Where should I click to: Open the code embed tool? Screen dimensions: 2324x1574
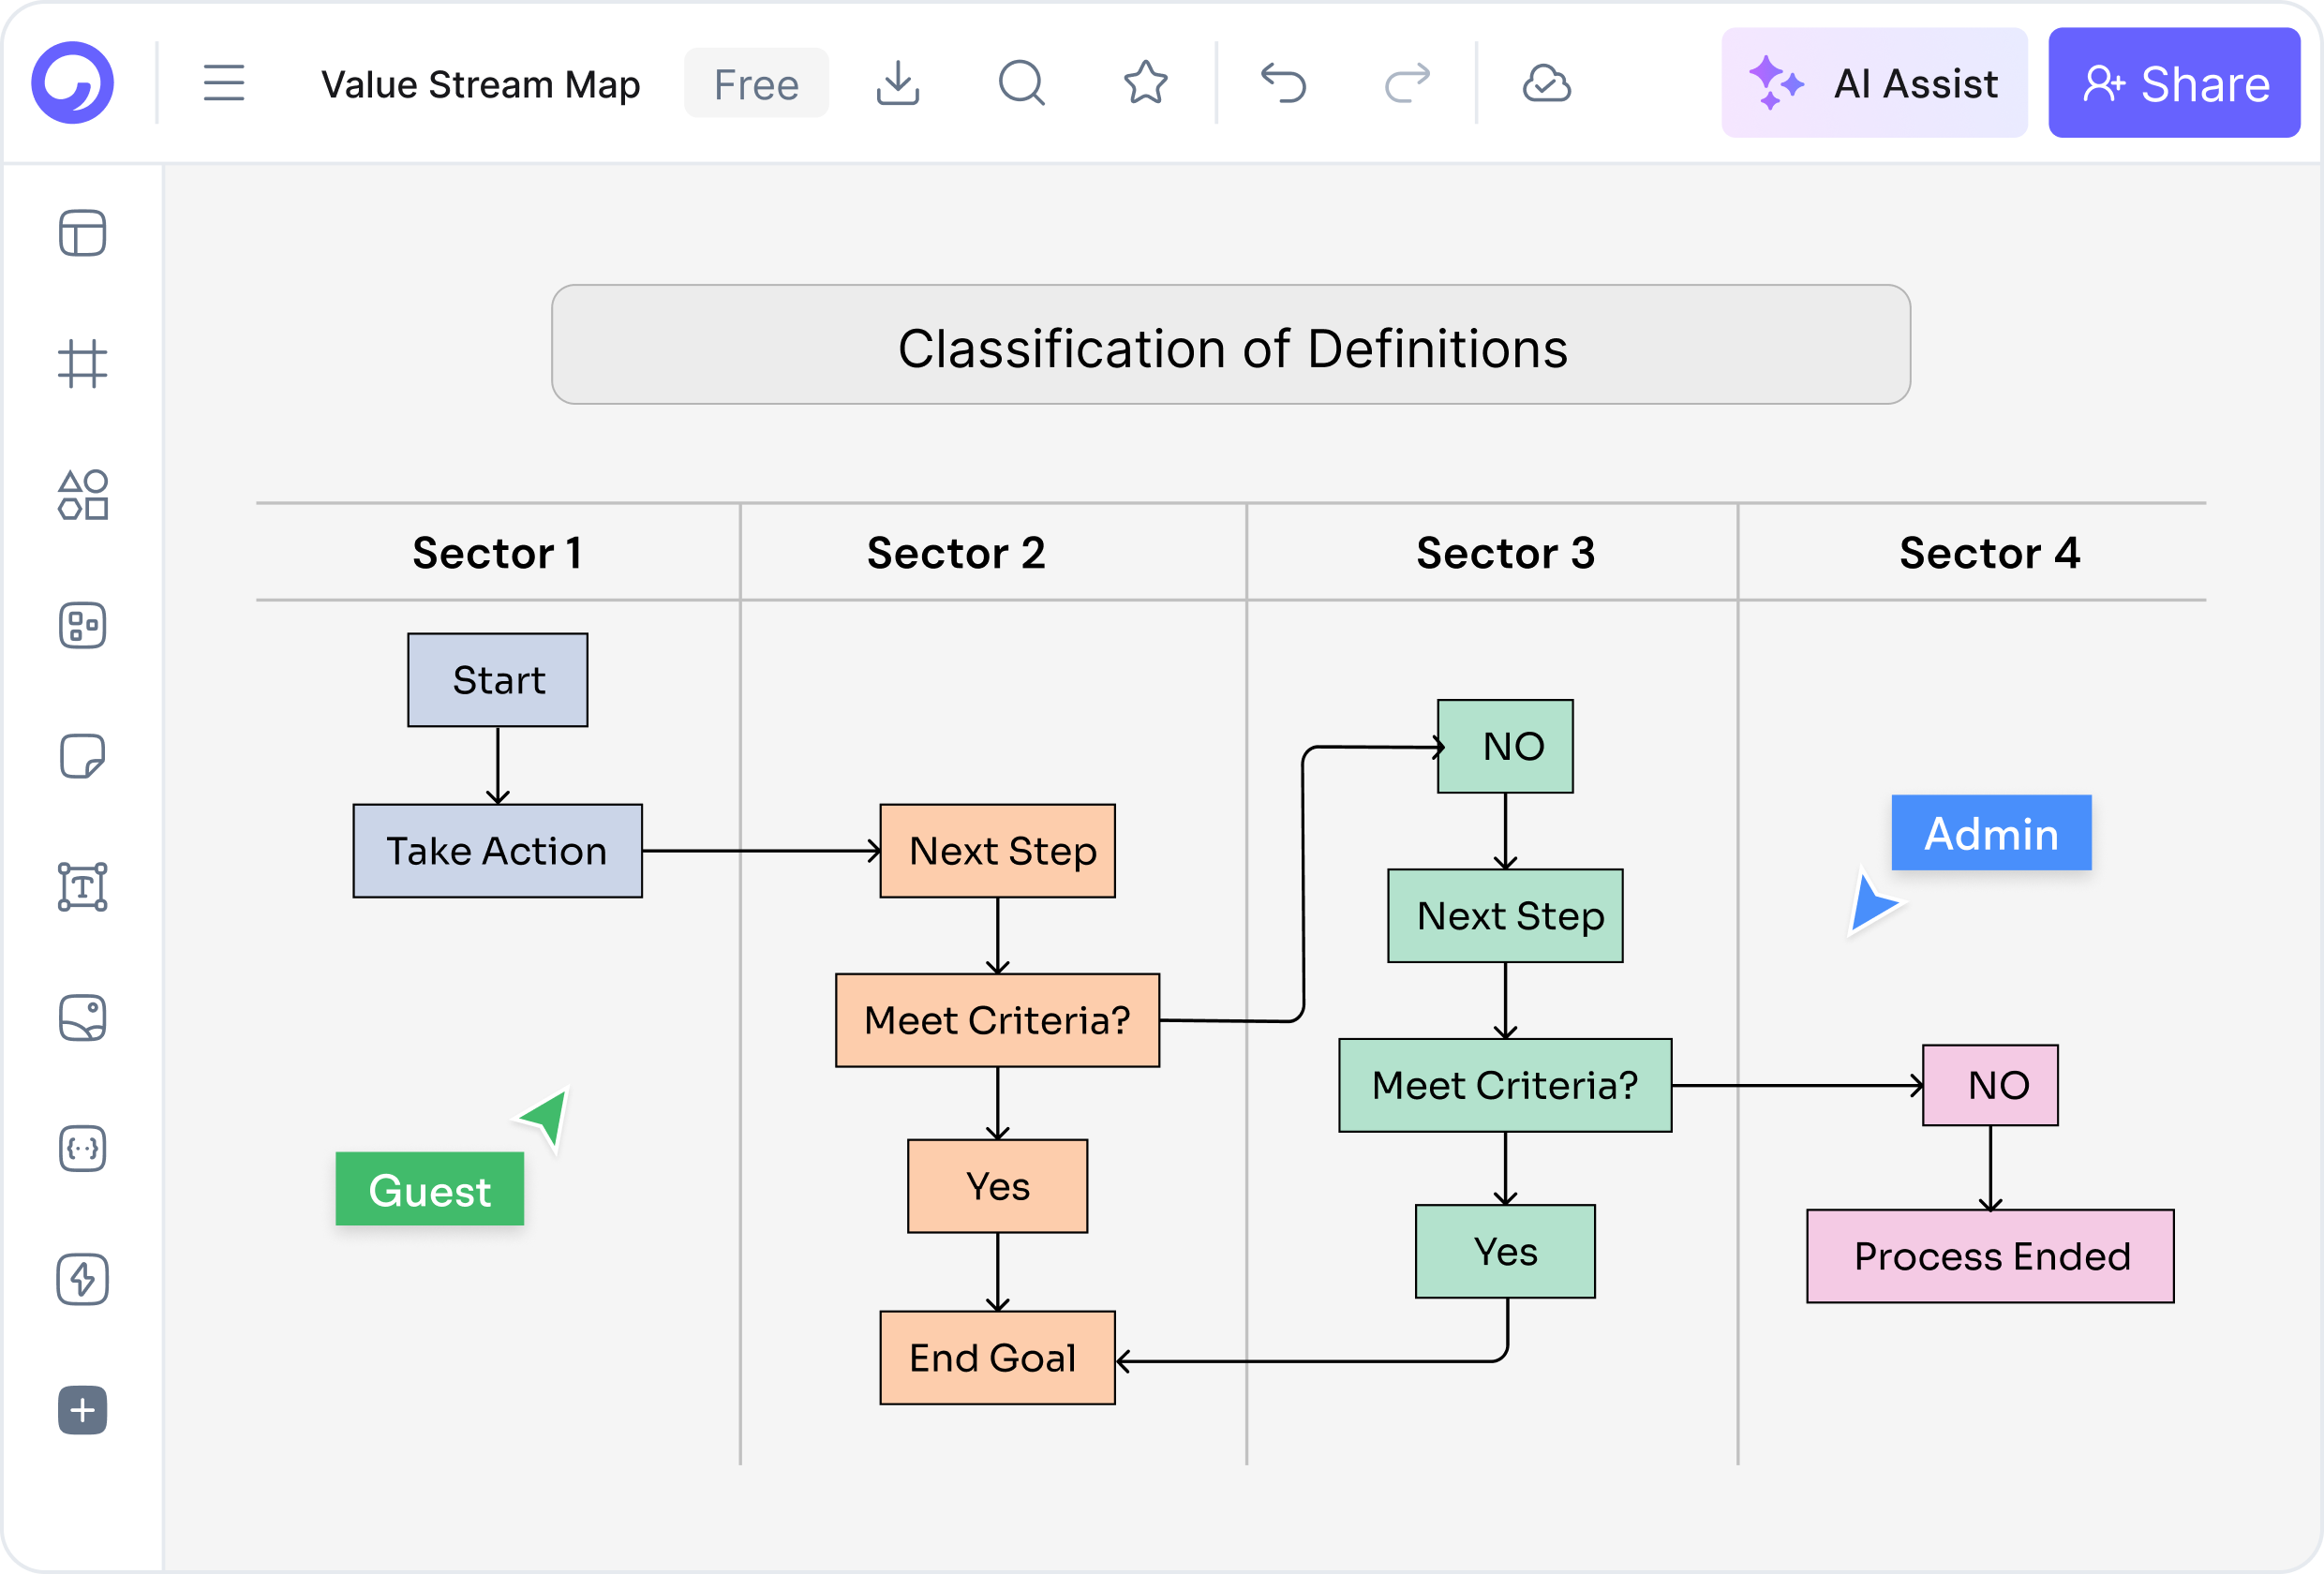tap(83, 1149)
